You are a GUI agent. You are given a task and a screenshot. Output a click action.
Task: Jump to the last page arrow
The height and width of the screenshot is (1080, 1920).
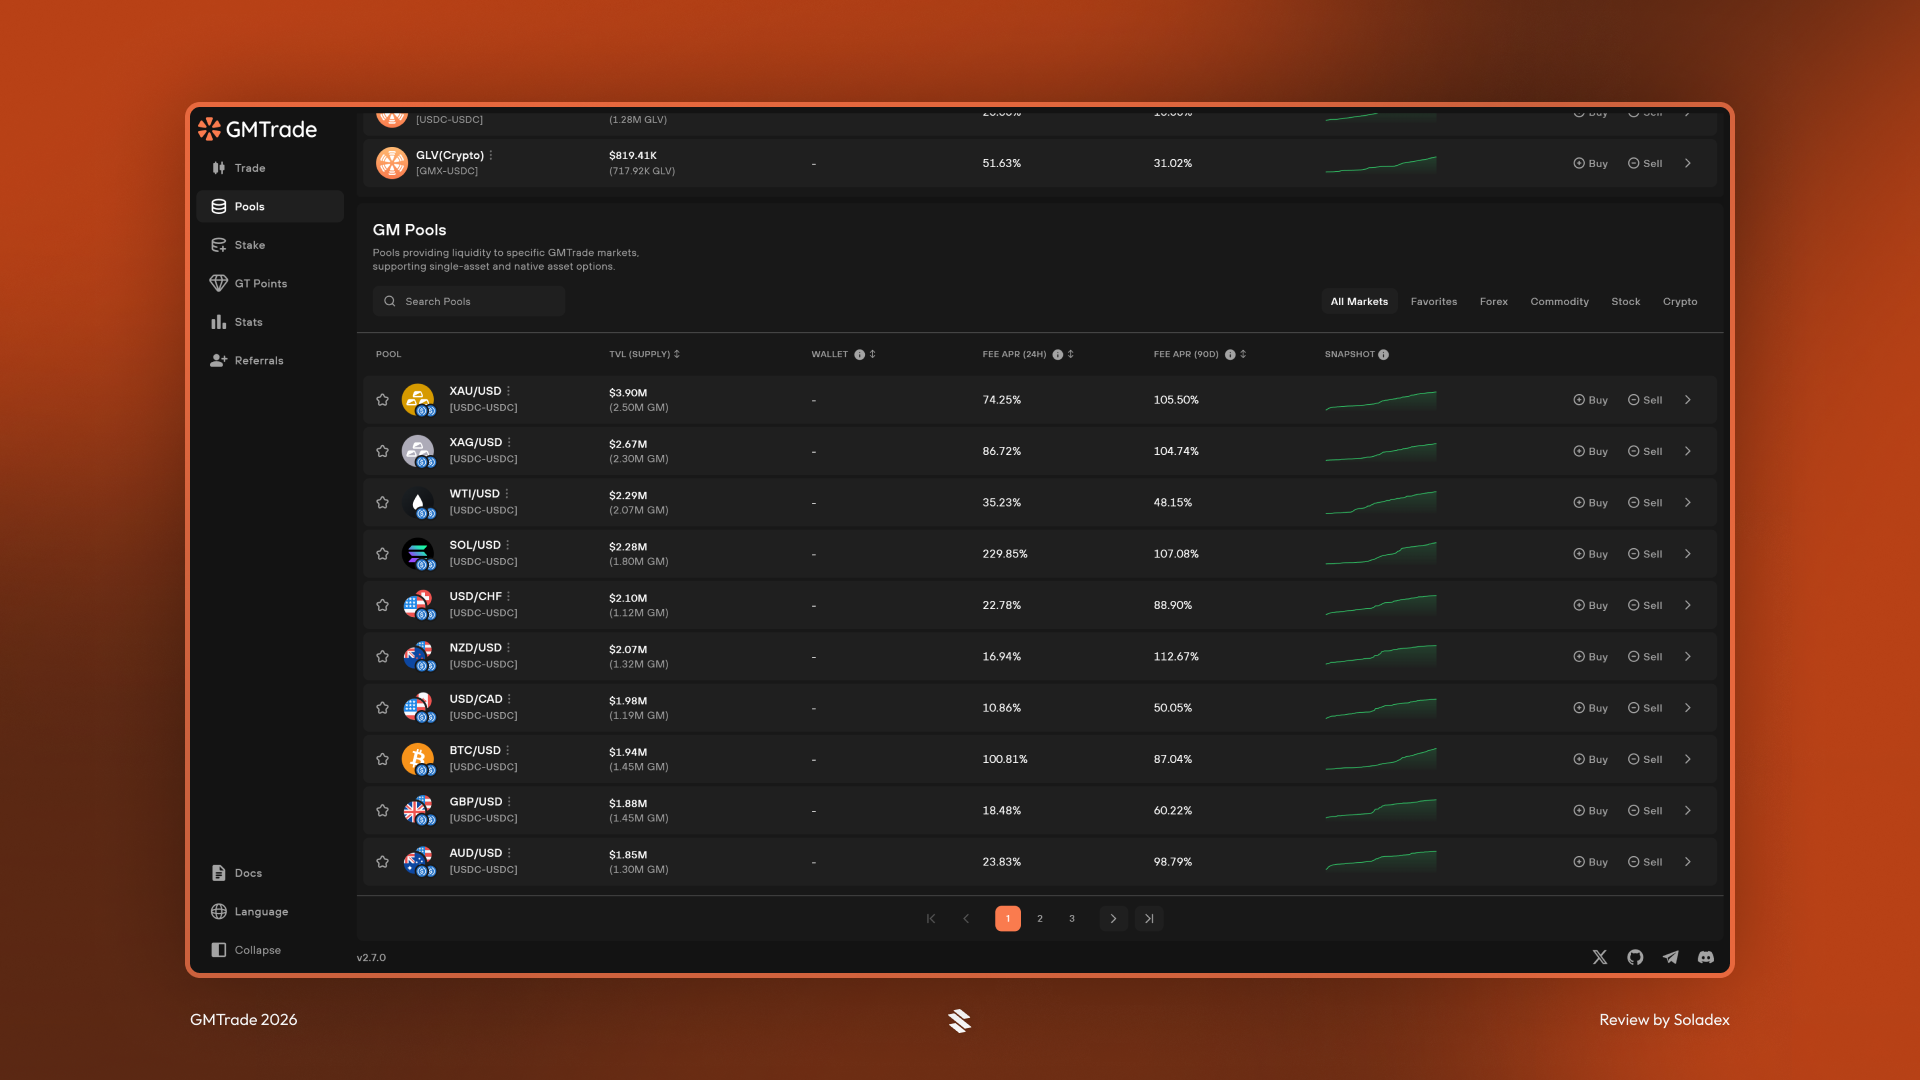click(1149, 918)
